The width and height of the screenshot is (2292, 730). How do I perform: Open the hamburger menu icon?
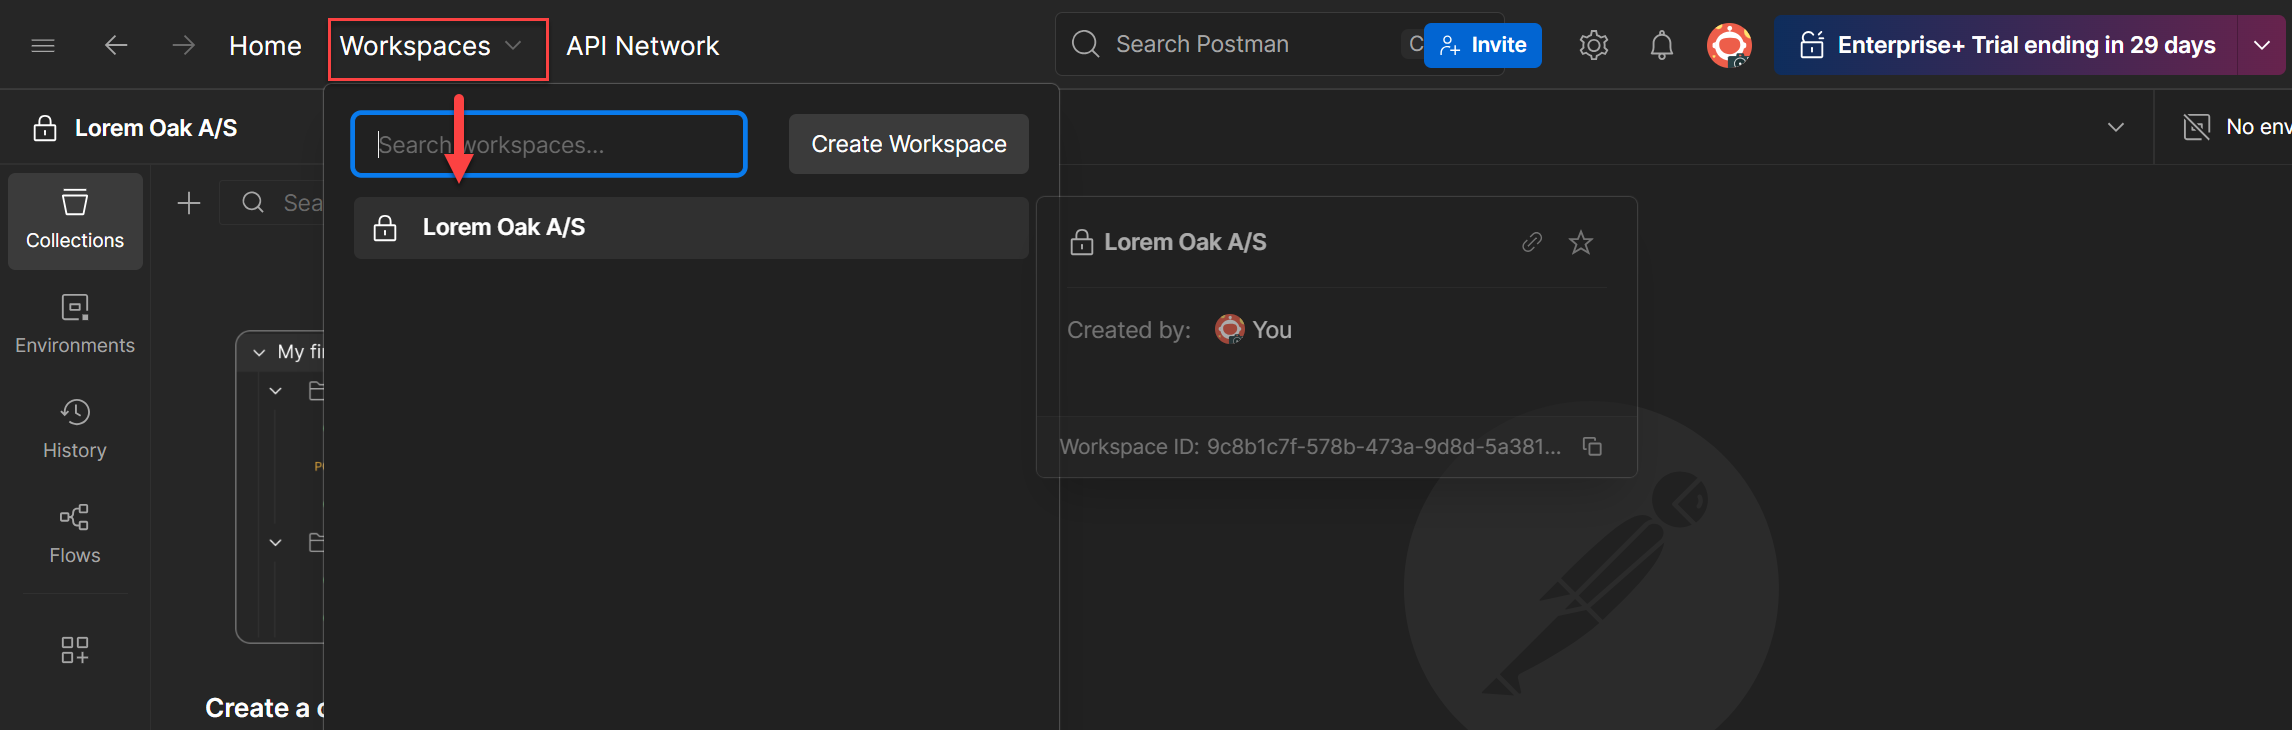tap(43, 45)
